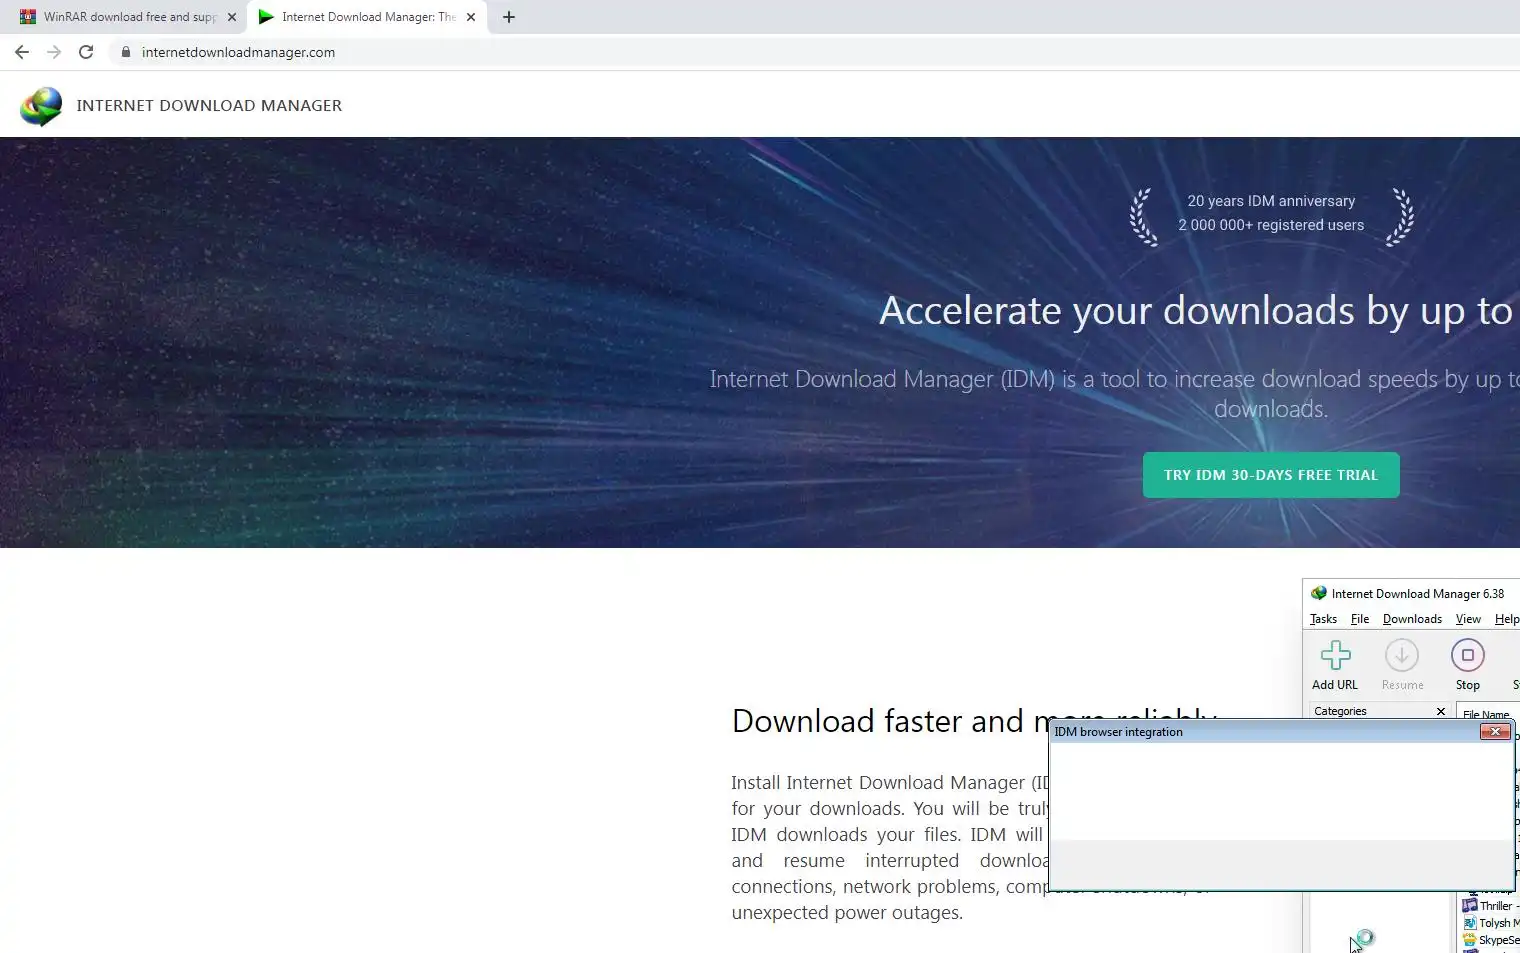This screenshot has width=1520, height=953.
Task: Click the File Name column header
Action: click(x=1487, y=713)
